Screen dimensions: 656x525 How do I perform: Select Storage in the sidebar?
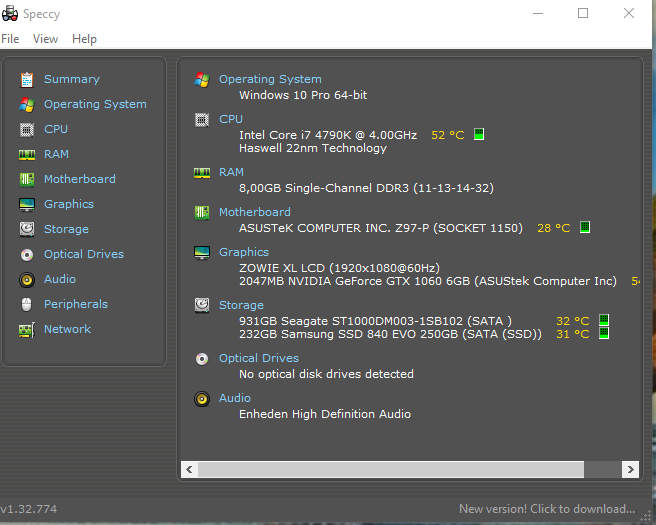point(67,229)
